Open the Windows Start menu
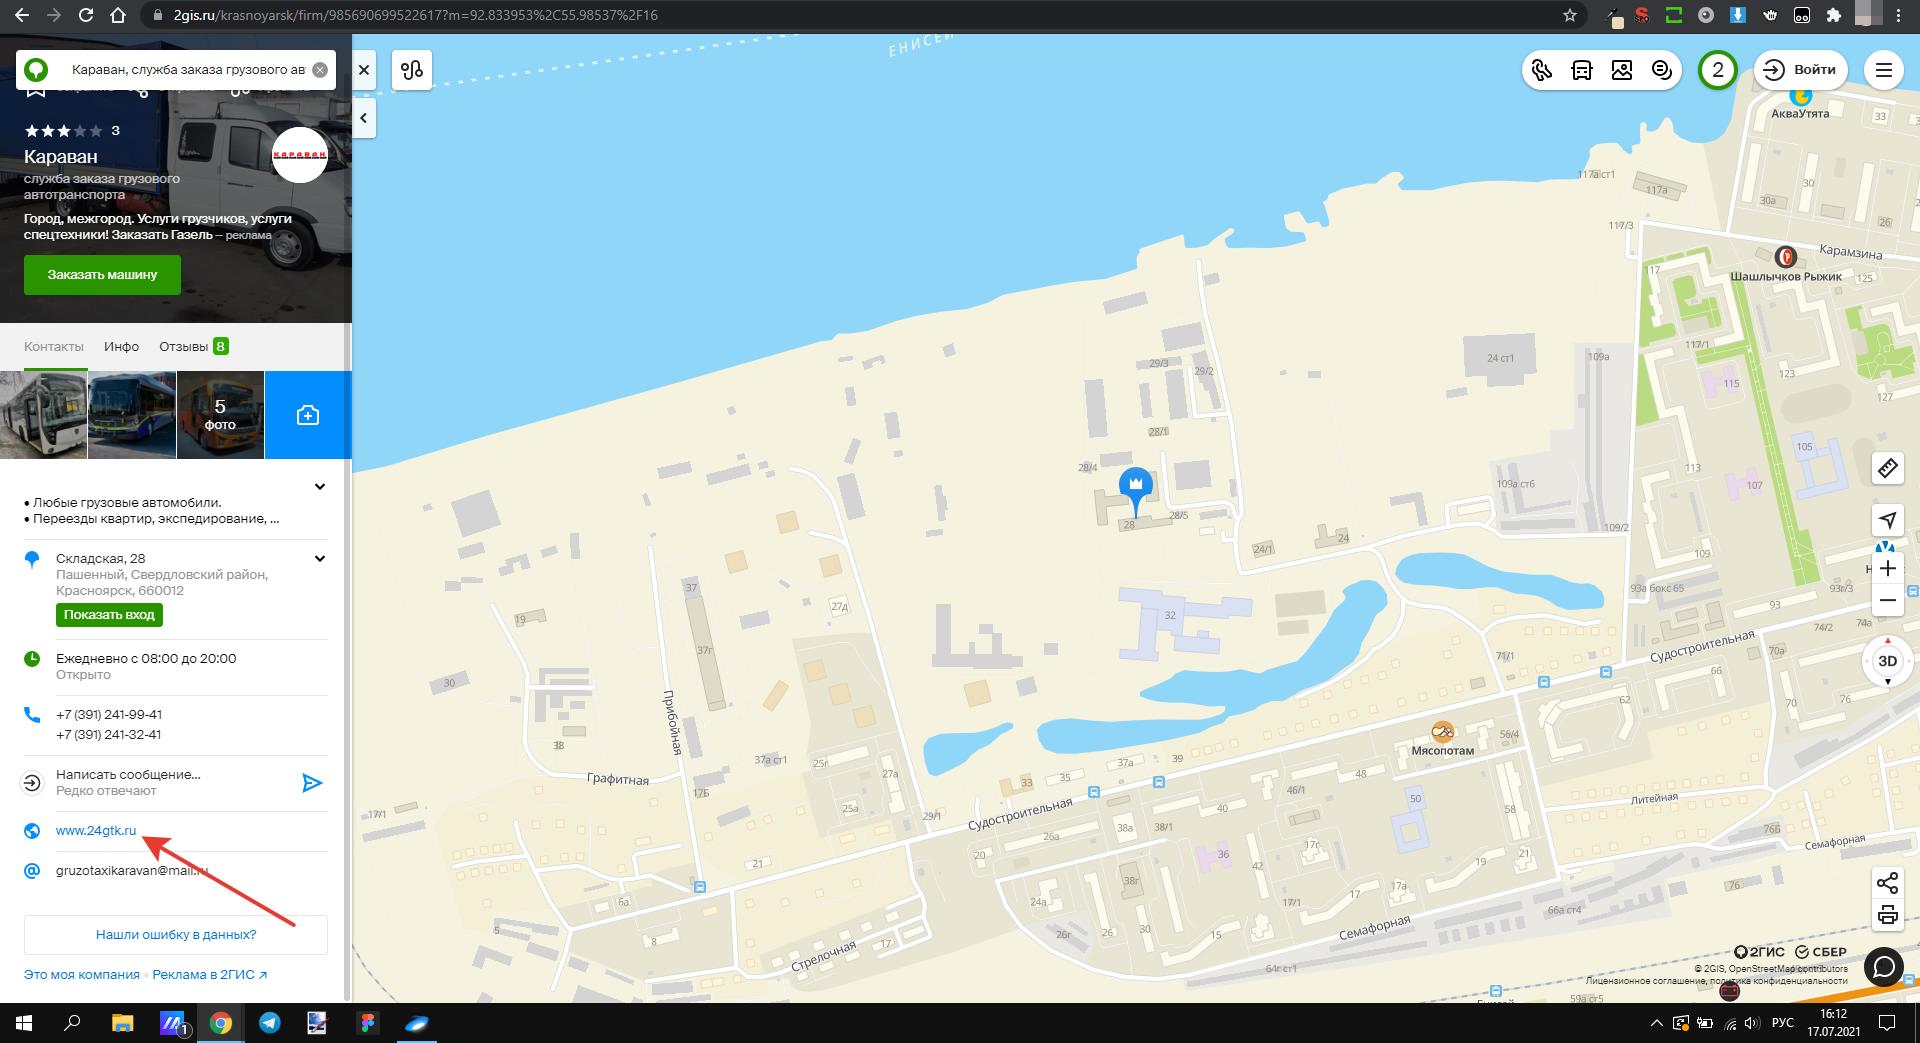Viewport: 1920px width, 1043px height. point(24,1023)
